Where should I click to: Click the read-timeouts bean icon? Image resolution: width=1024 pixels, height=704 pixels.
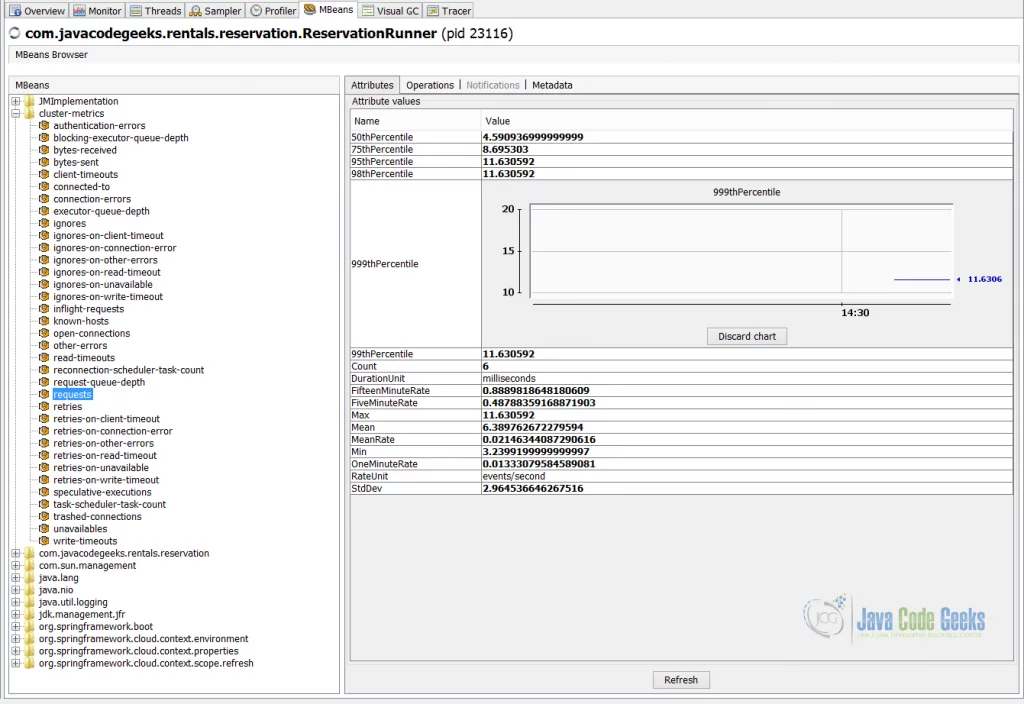(44, 357)
